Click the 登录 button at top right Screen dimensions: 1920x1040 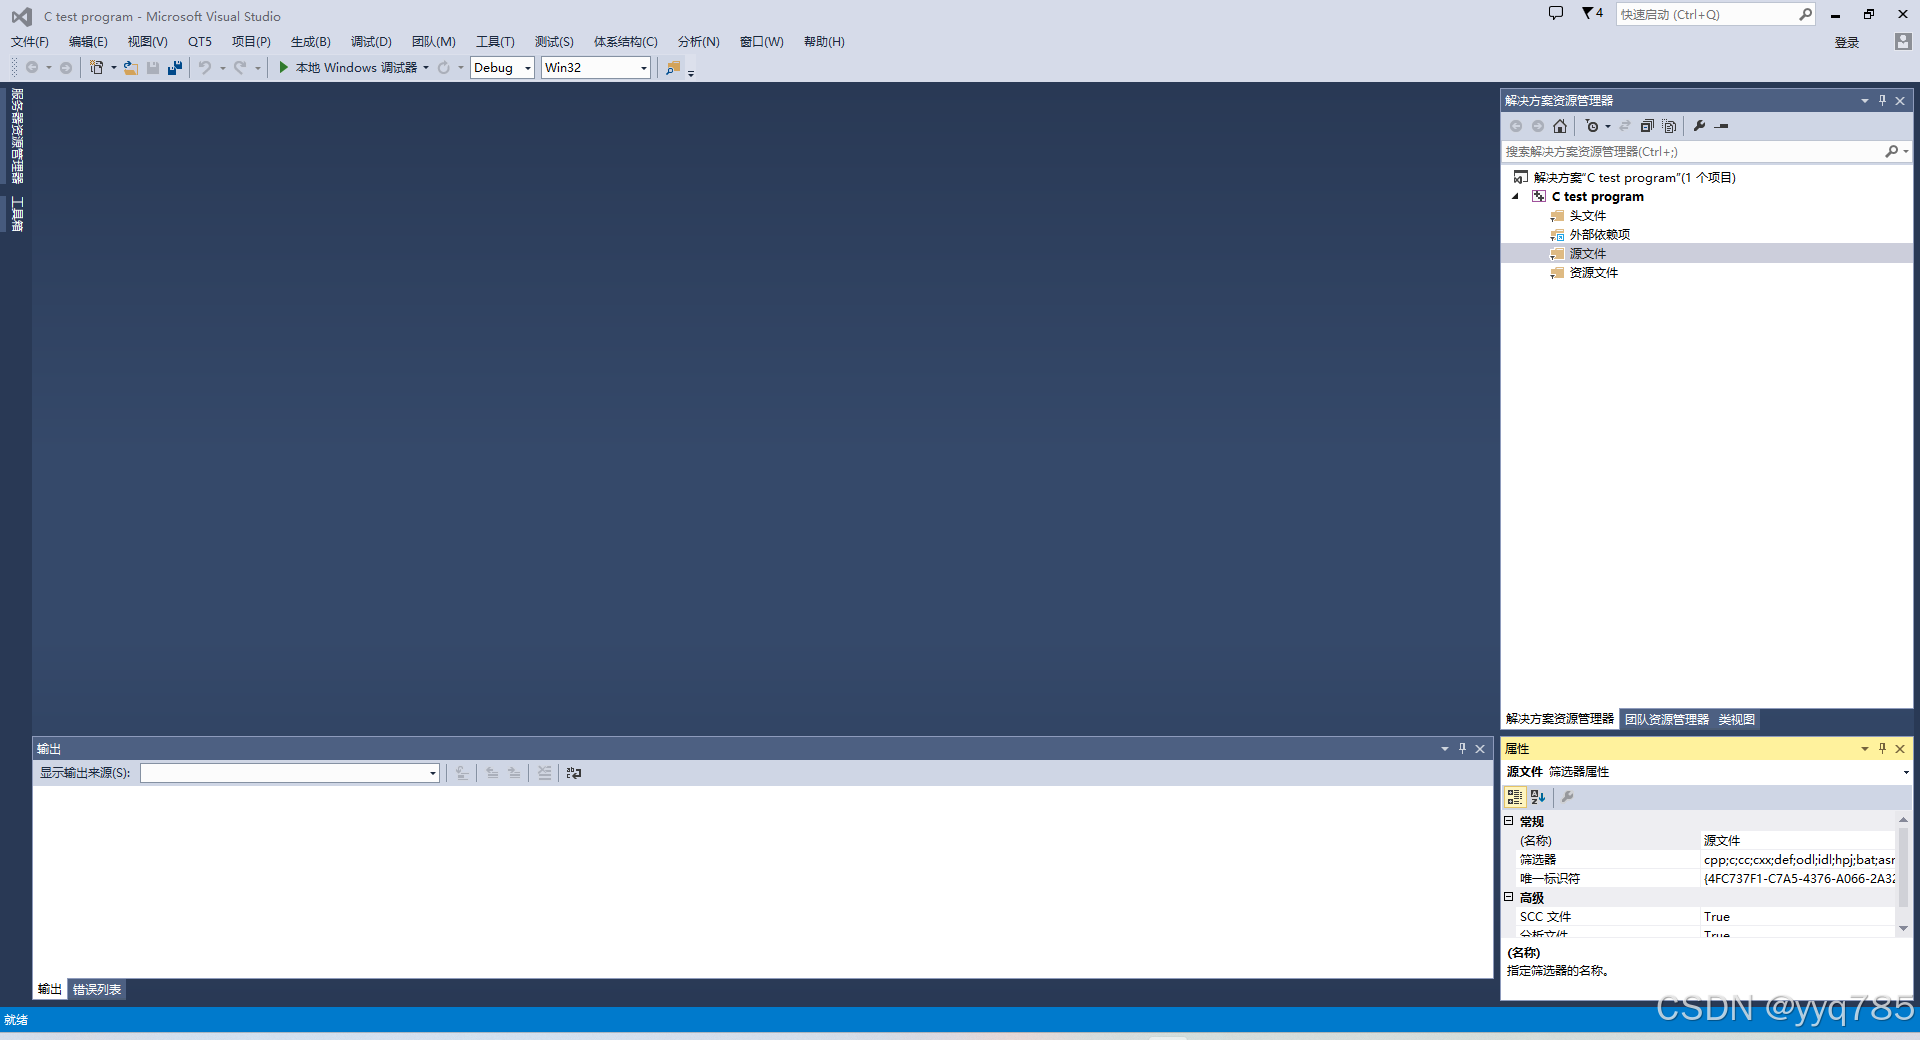pyautogui.click(x=1847, y=42)
